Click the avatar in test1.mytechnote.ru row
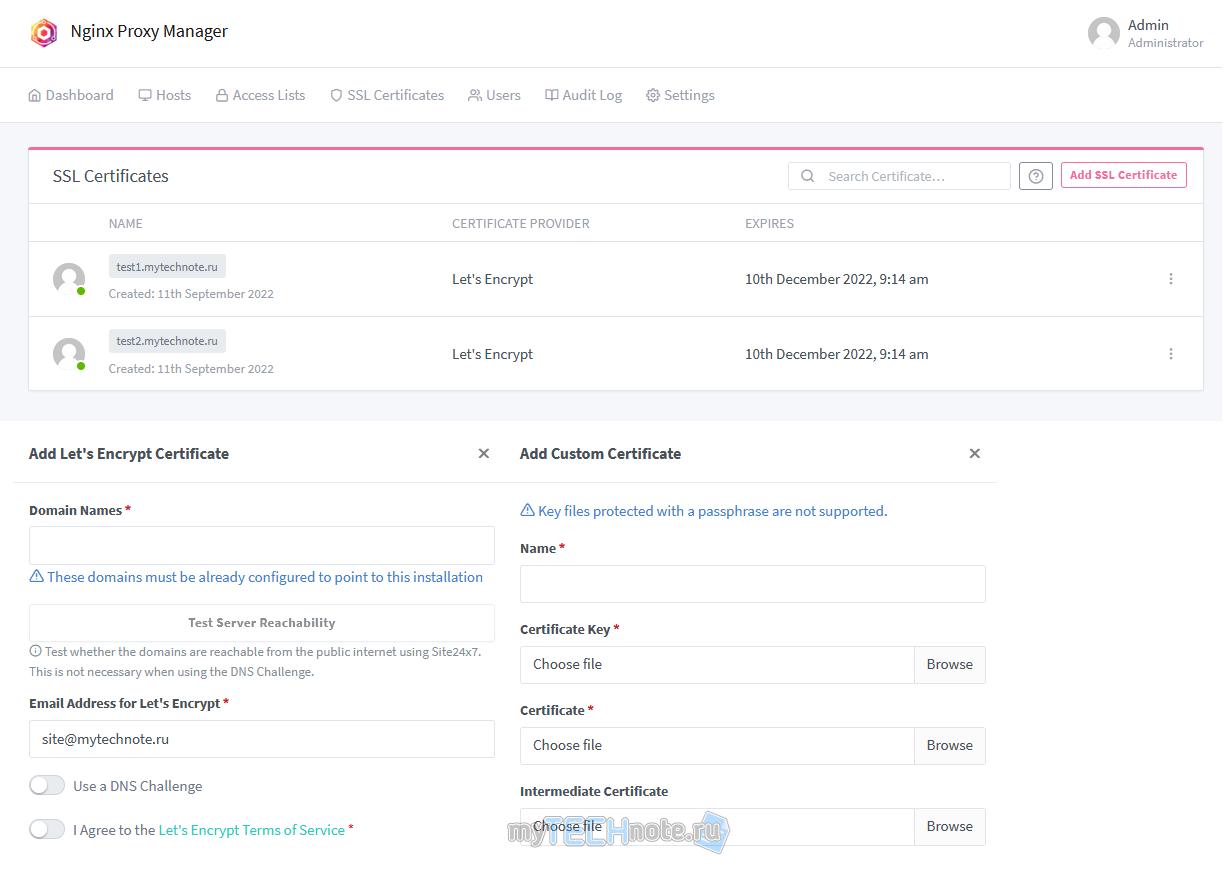The width and height of the screenshot is (1232, 876). click(x=69, y=279)
